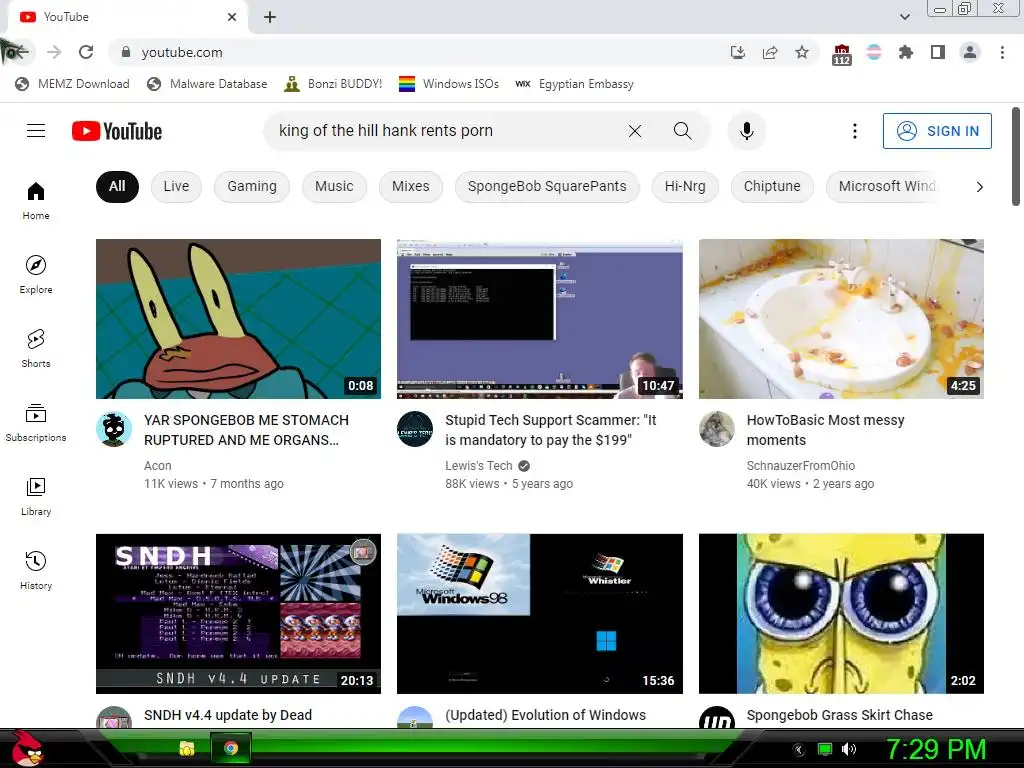This screenshot has height=768, width=1024.
Task: Open the Acon channel avatar
Action: pyautogui.click(x=114, y=429)
